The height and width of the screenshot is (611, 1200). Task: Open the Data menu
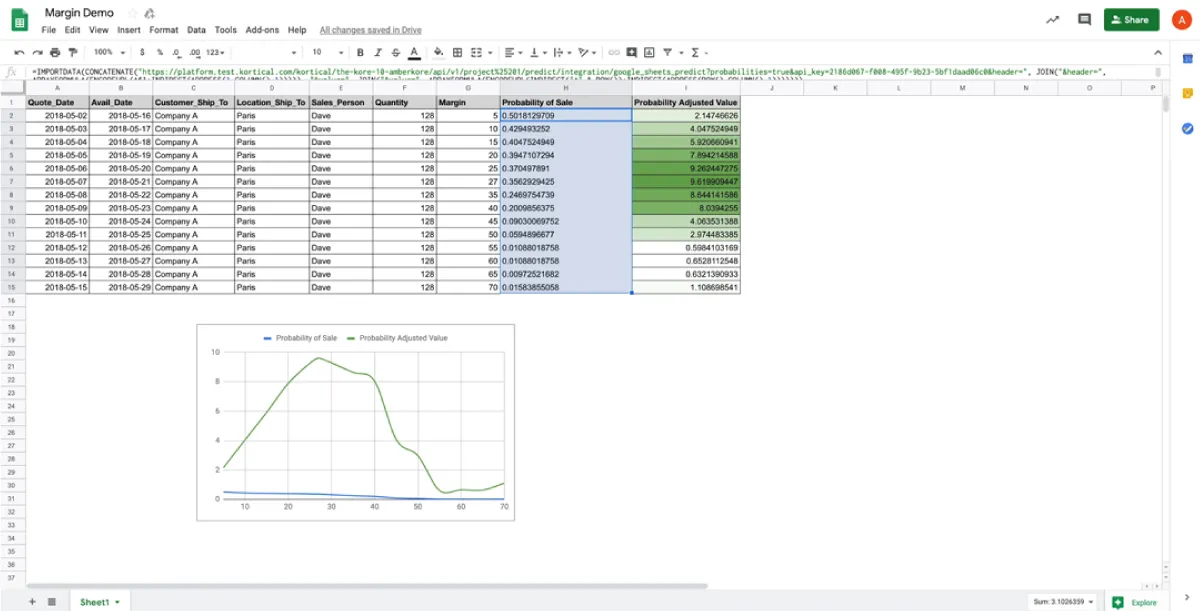(197, 30)
